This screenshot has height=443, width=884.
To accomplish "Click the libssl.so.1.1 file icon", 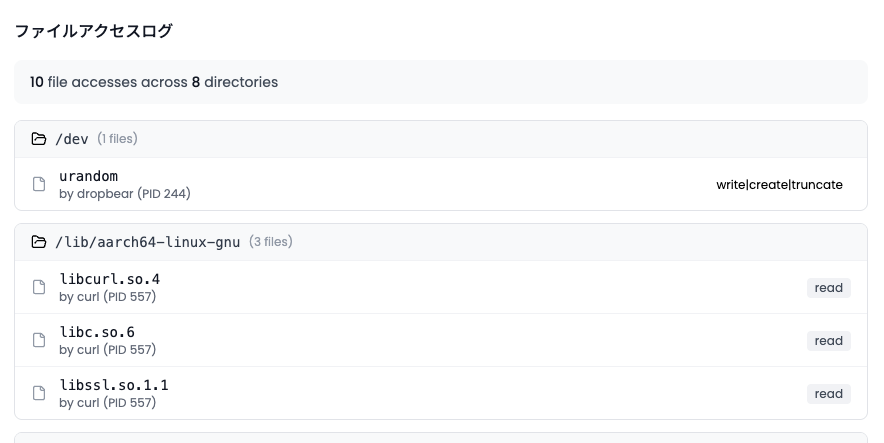I will pos(40,393).
